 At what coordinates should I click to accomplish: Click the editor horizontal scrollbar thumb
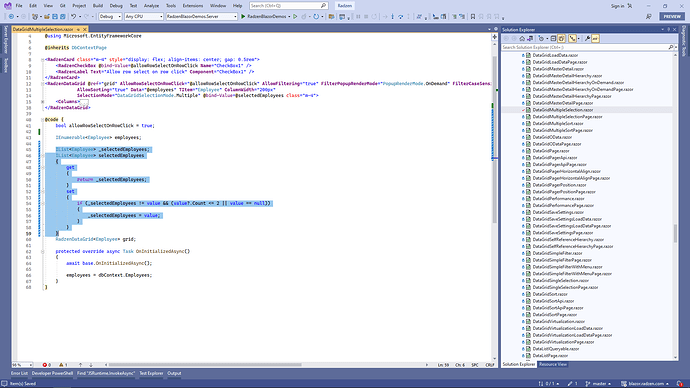(x=205, y=365)
